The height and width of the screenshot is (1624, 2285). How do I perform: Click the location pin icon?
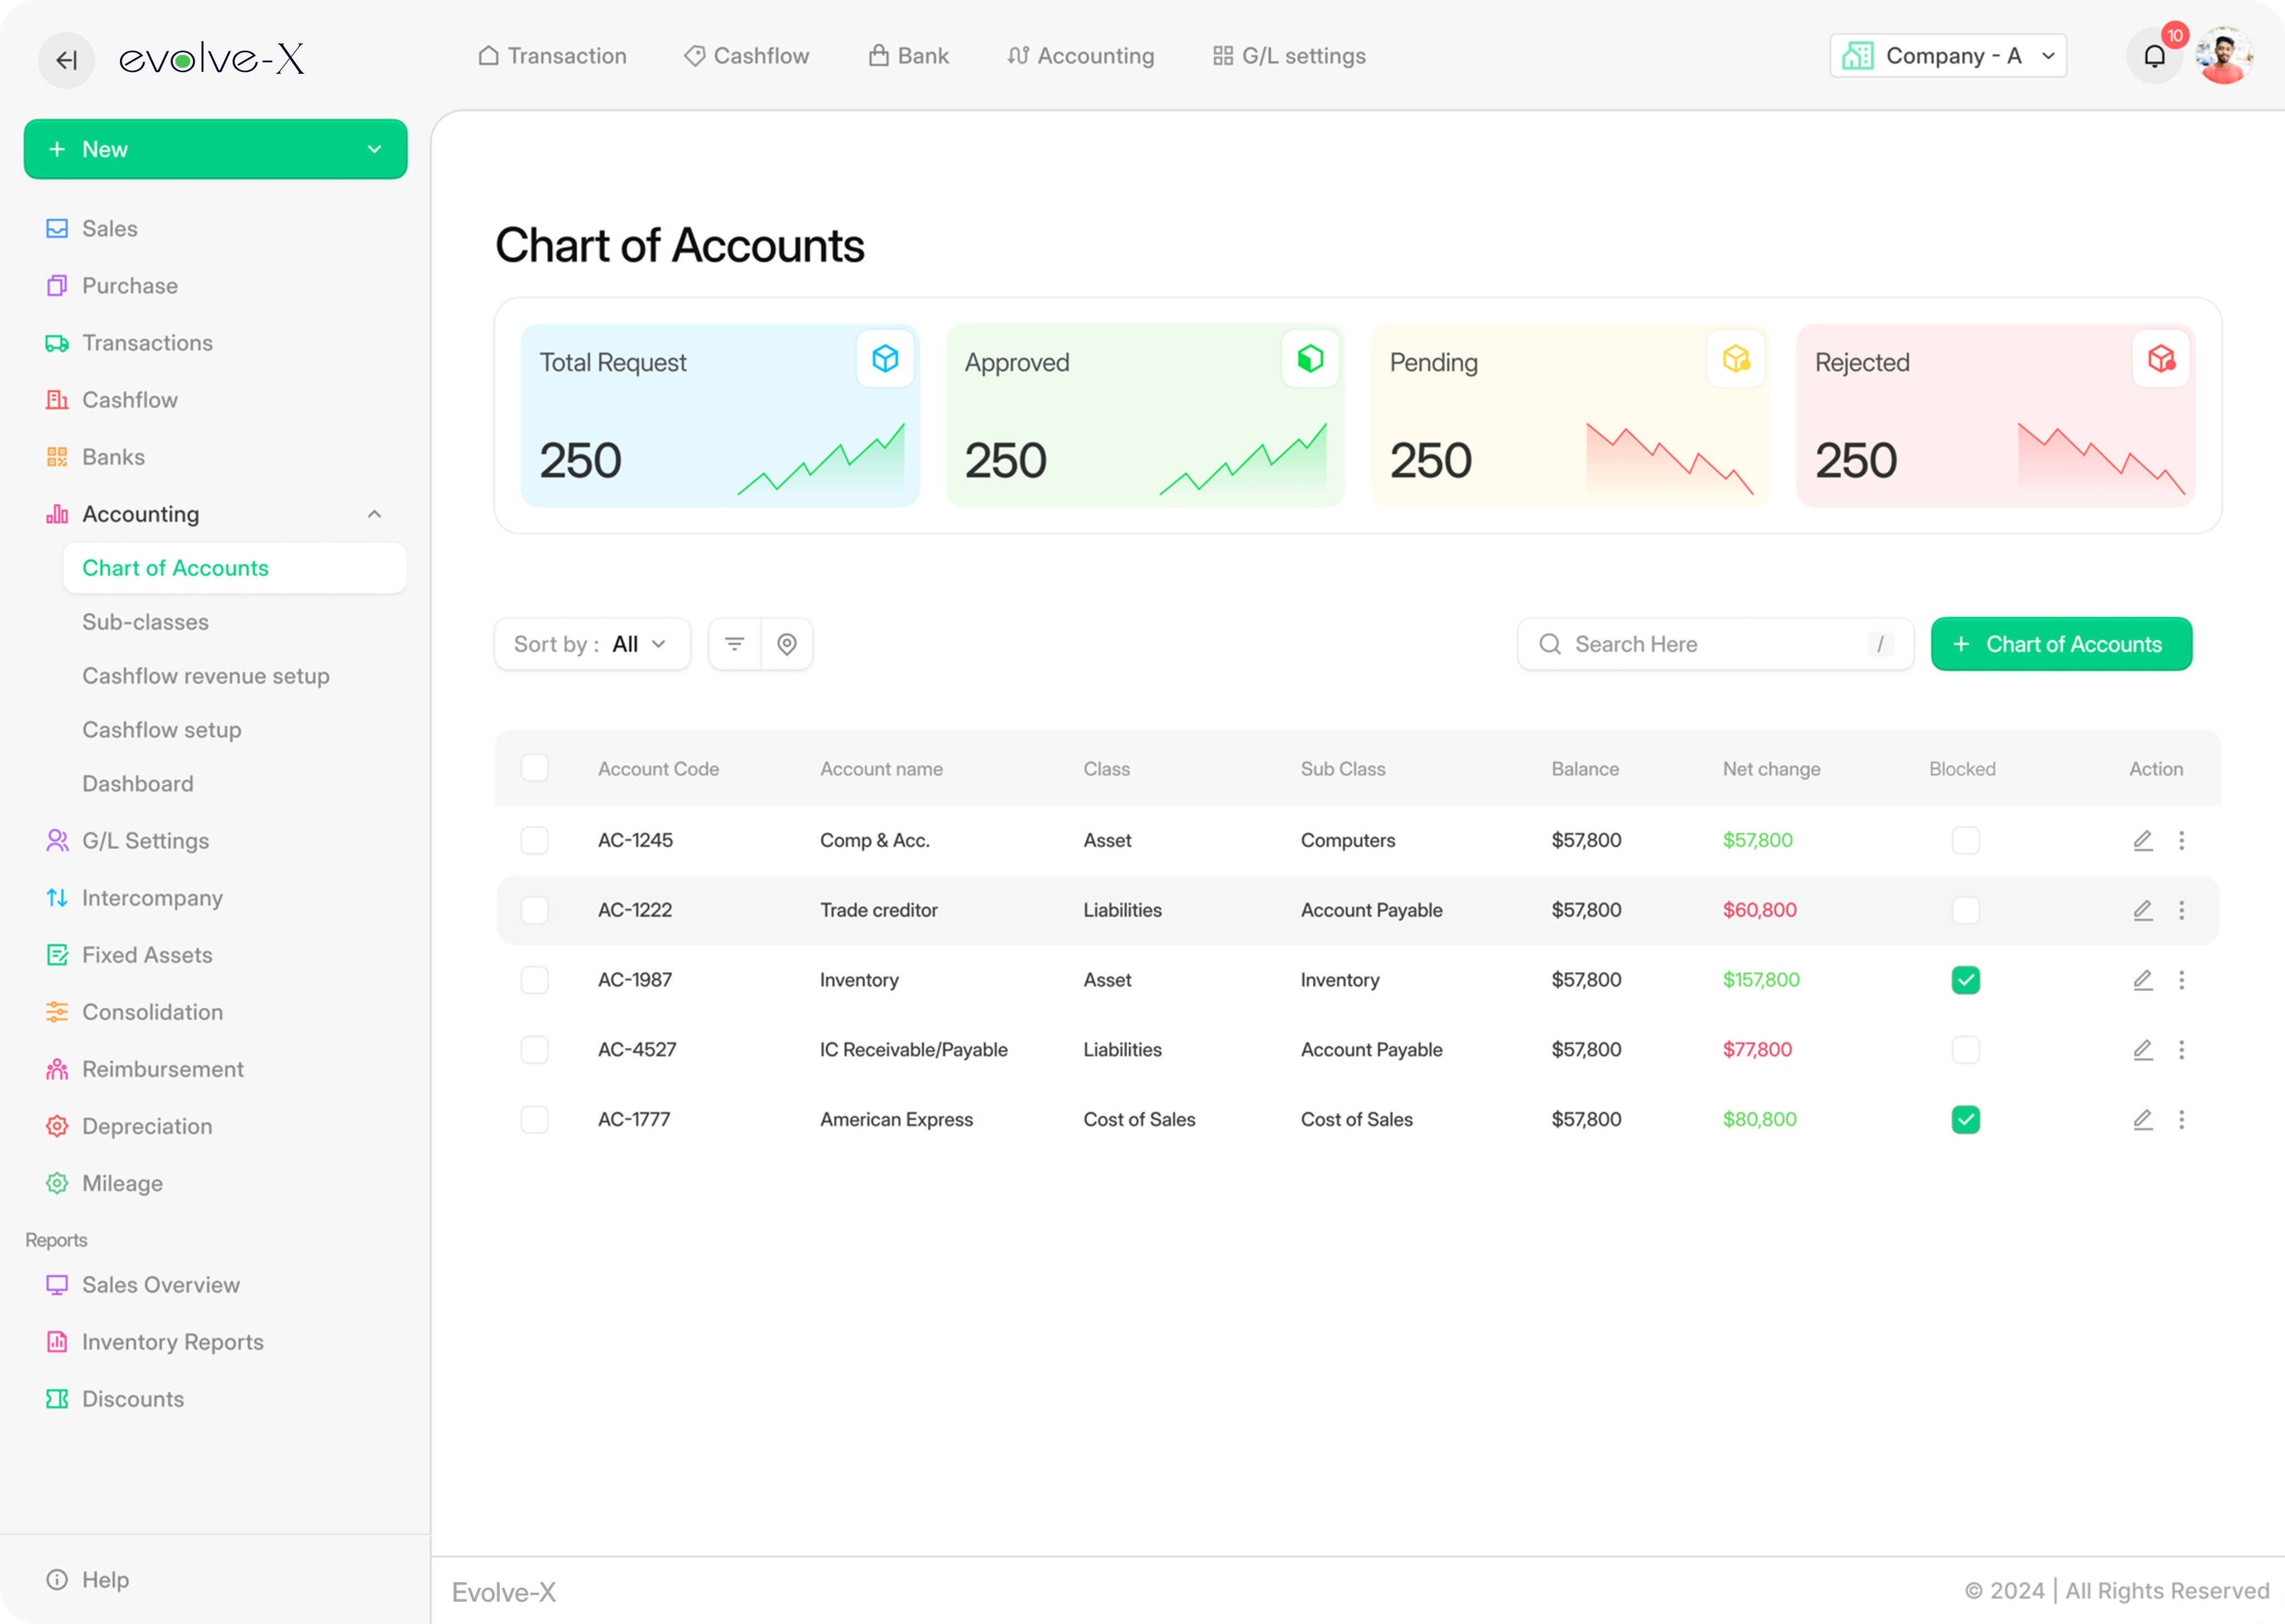point(787,644)
